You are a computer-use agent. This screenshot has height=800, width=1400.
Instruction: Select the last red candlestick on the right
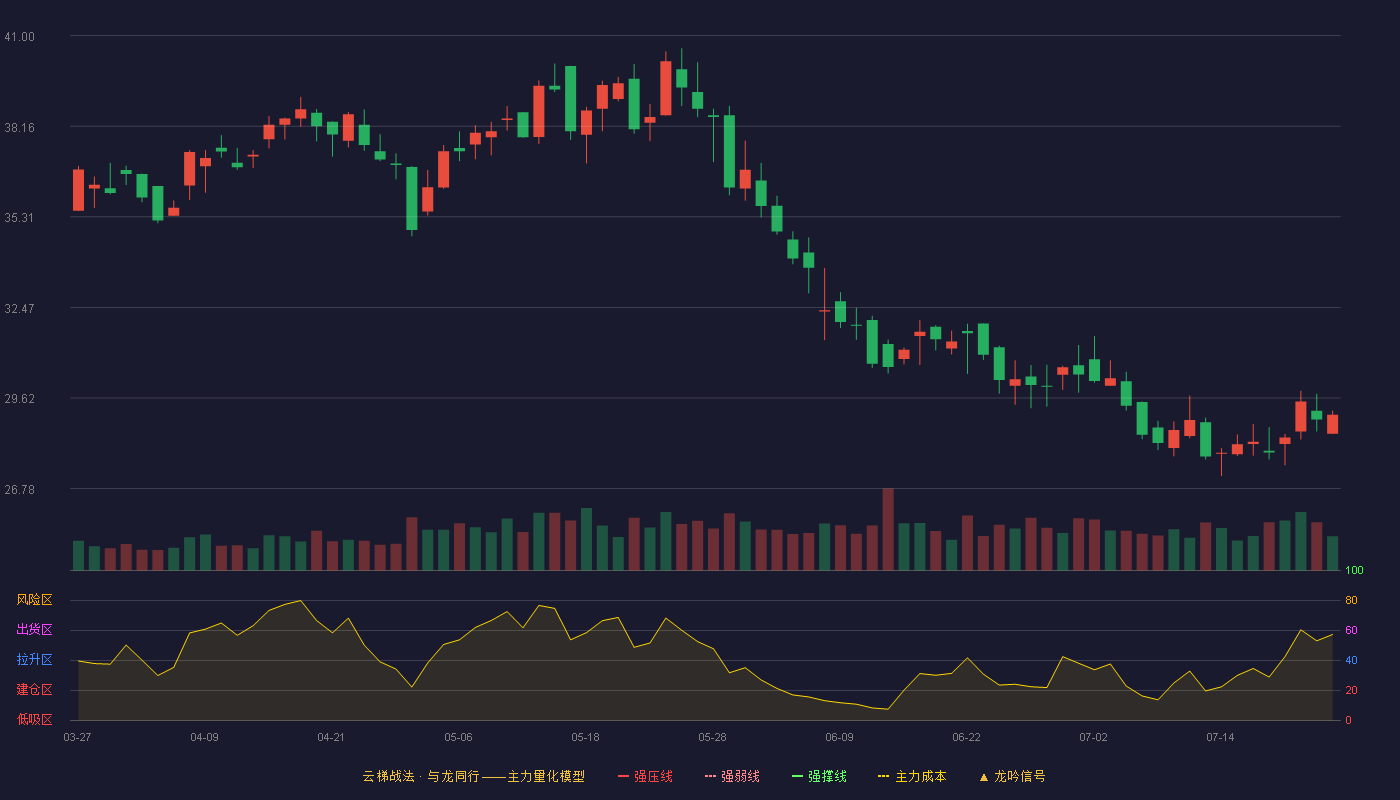tap(1332, 423)
